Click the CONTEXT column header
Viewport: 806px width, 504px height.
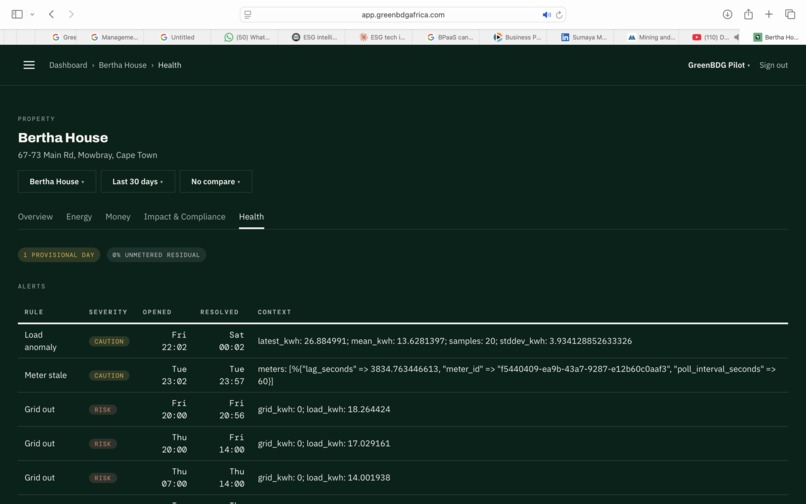(274, 312)
